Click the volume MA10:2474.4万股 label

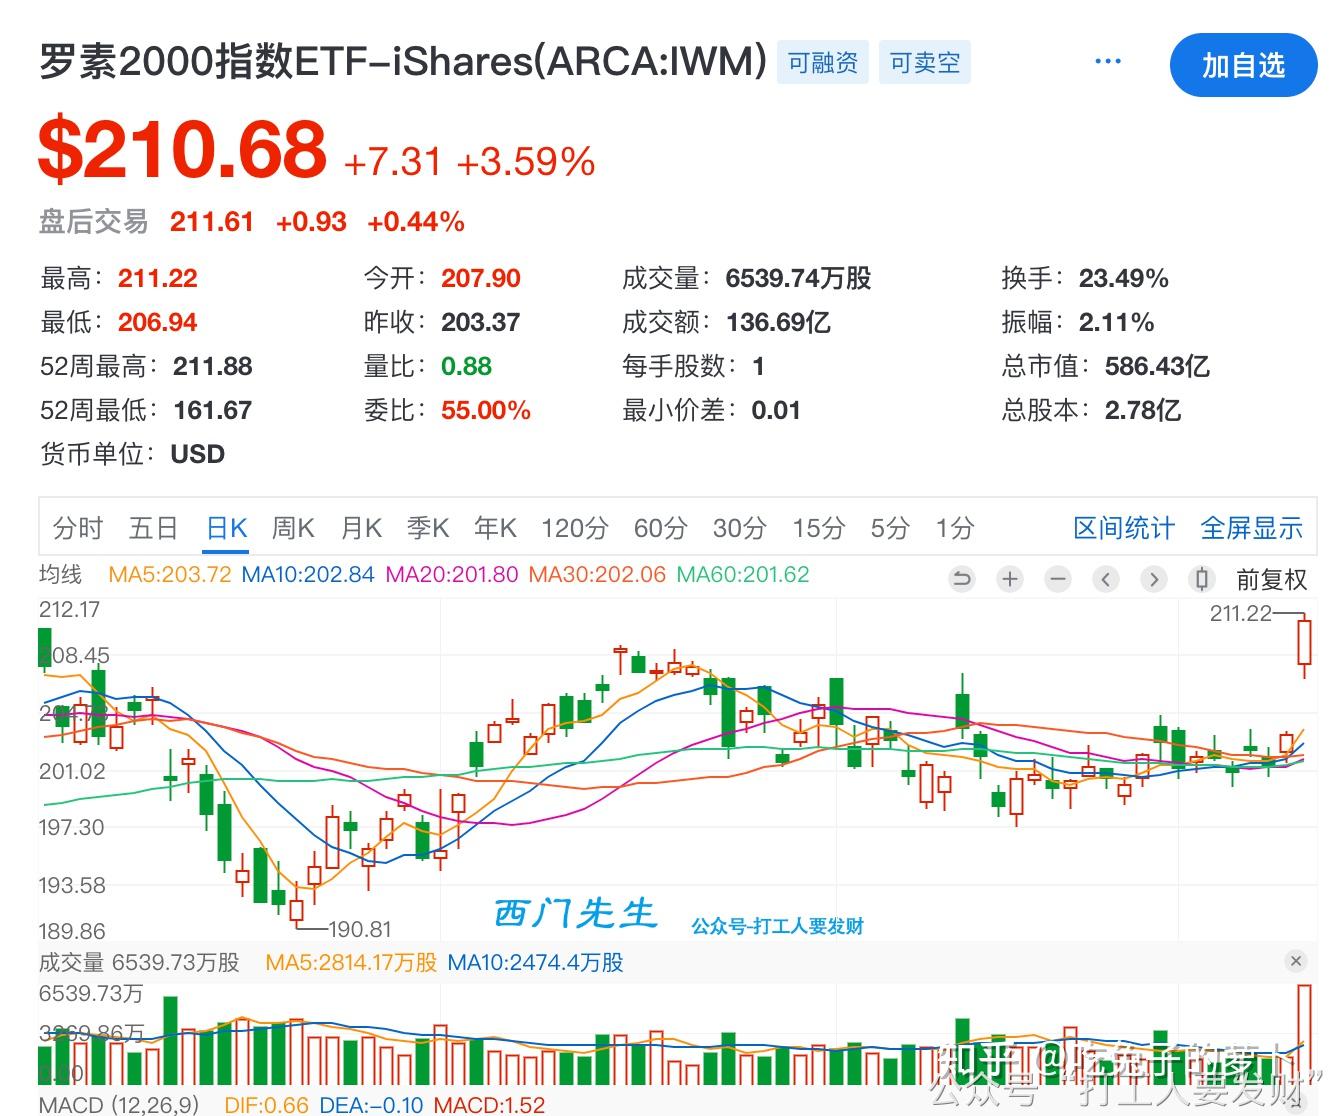point(535,962)
